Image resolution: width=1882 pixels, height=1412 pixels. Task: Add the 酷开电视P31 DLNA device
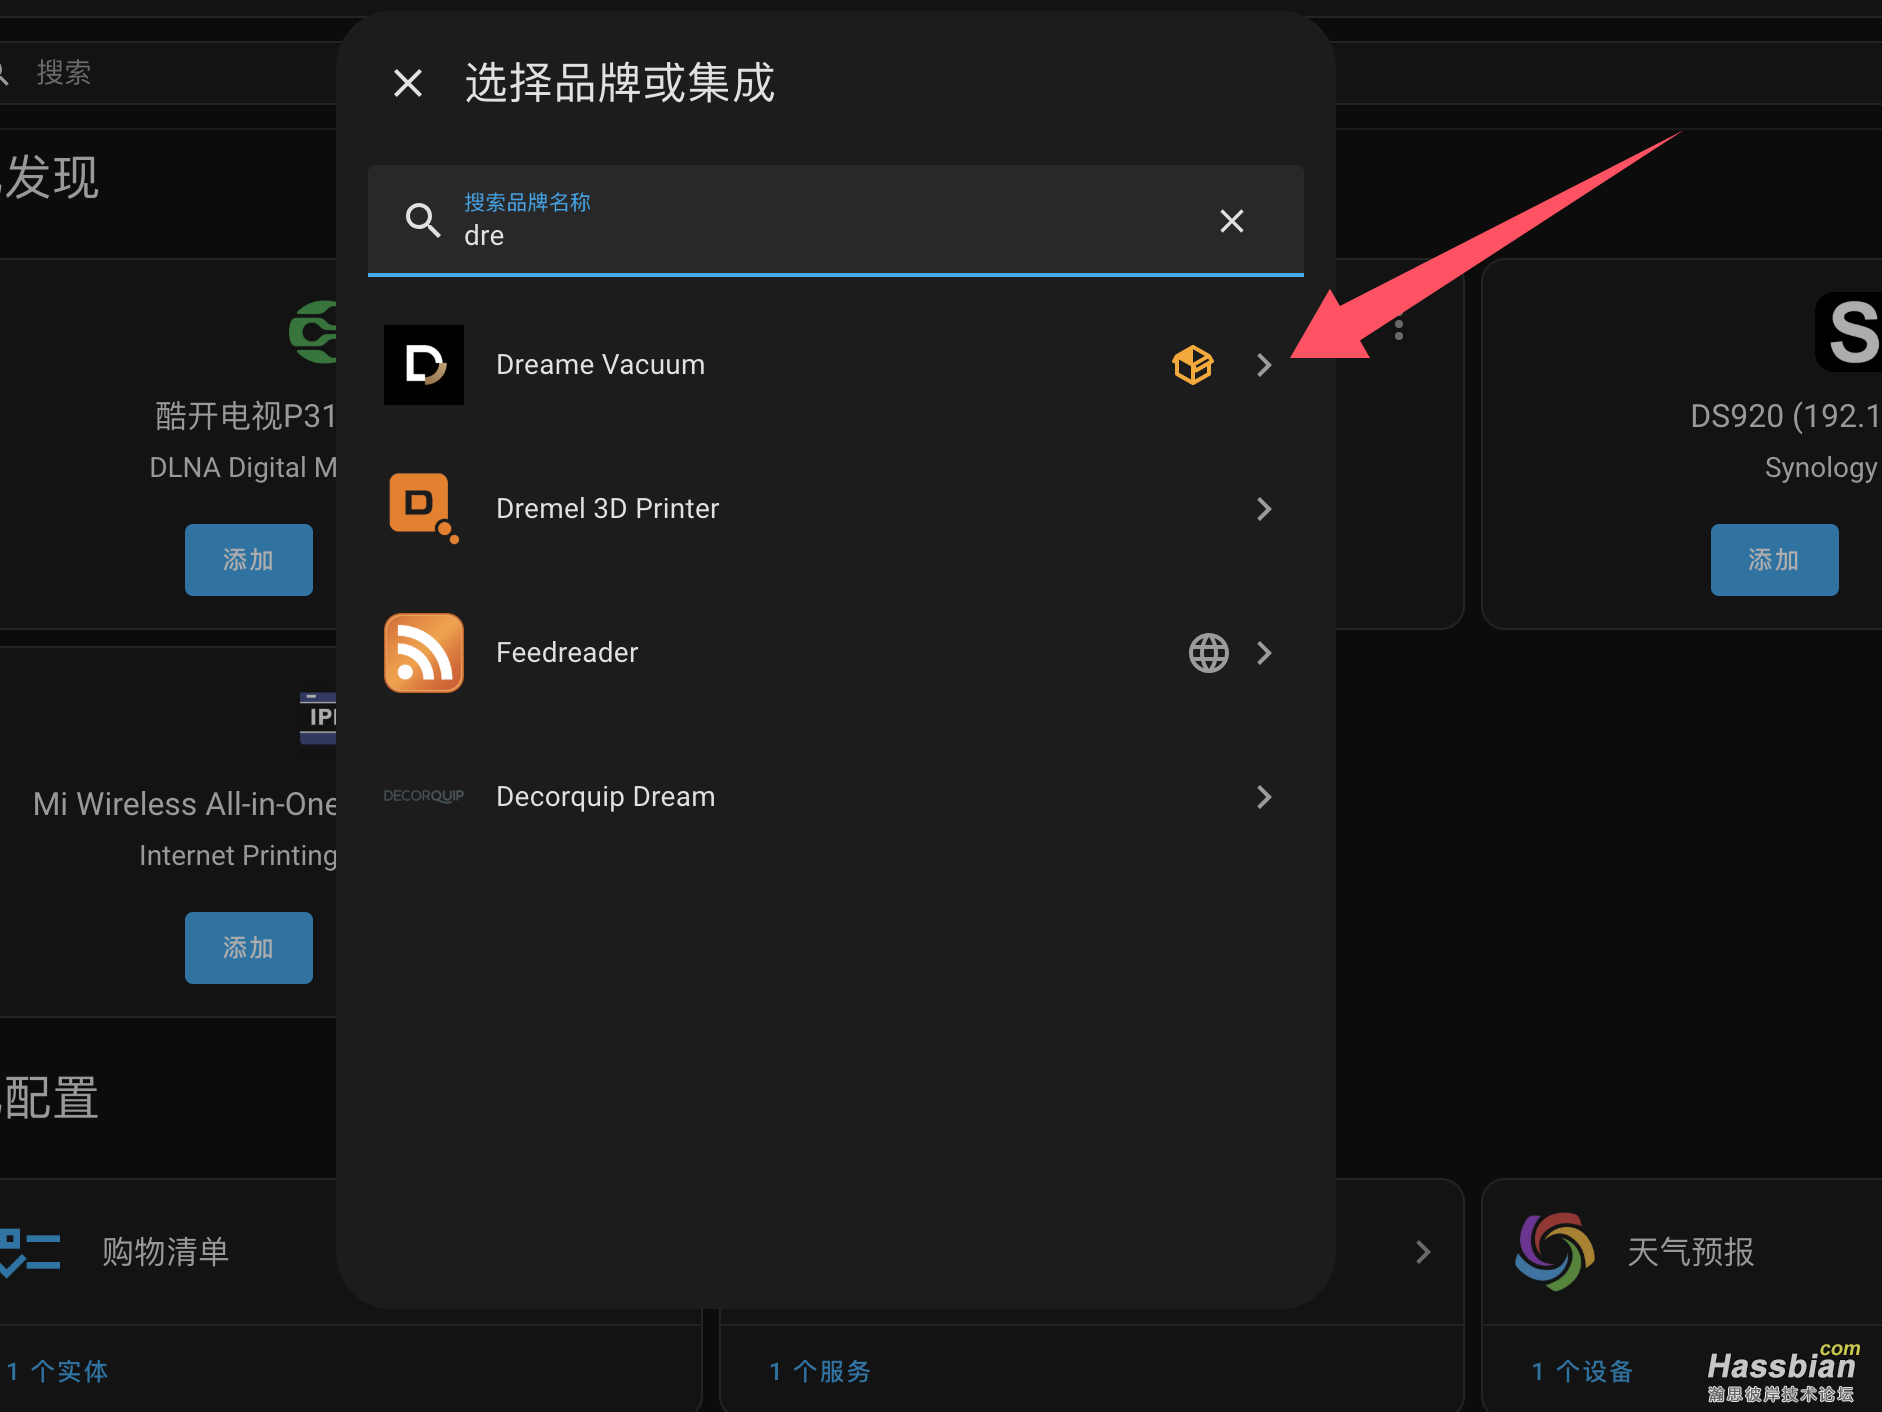pos(249,560)
